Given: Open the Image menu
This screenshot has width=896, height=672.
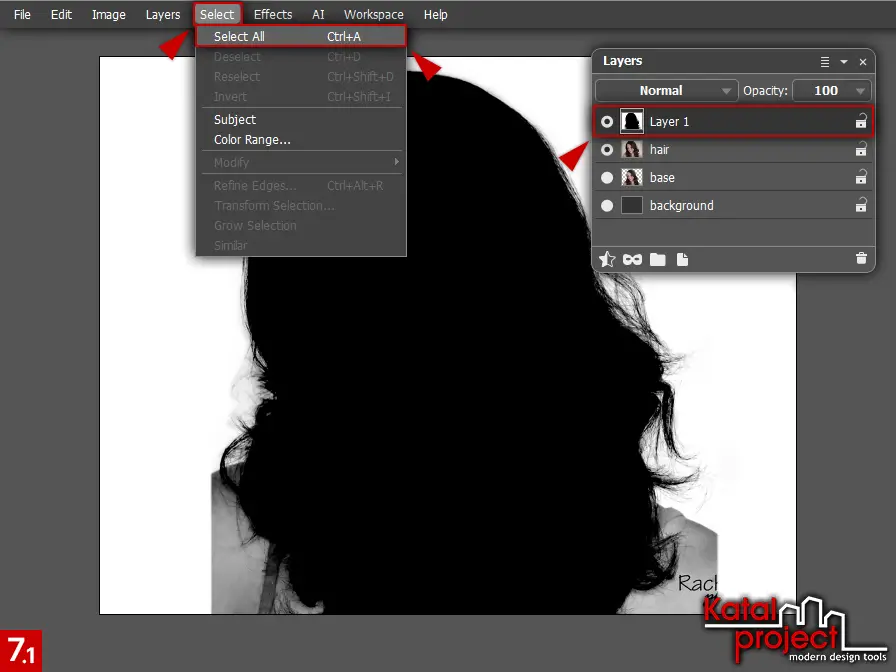Looking at the screenshot, I should pyautogui.click(x=108, y=14).
